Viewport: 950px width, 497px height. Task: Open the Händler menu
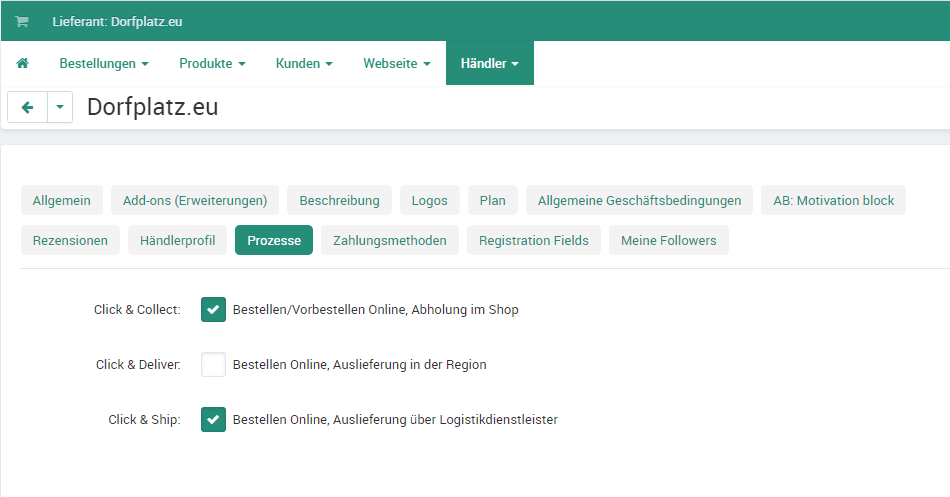(x=490, y=64)
